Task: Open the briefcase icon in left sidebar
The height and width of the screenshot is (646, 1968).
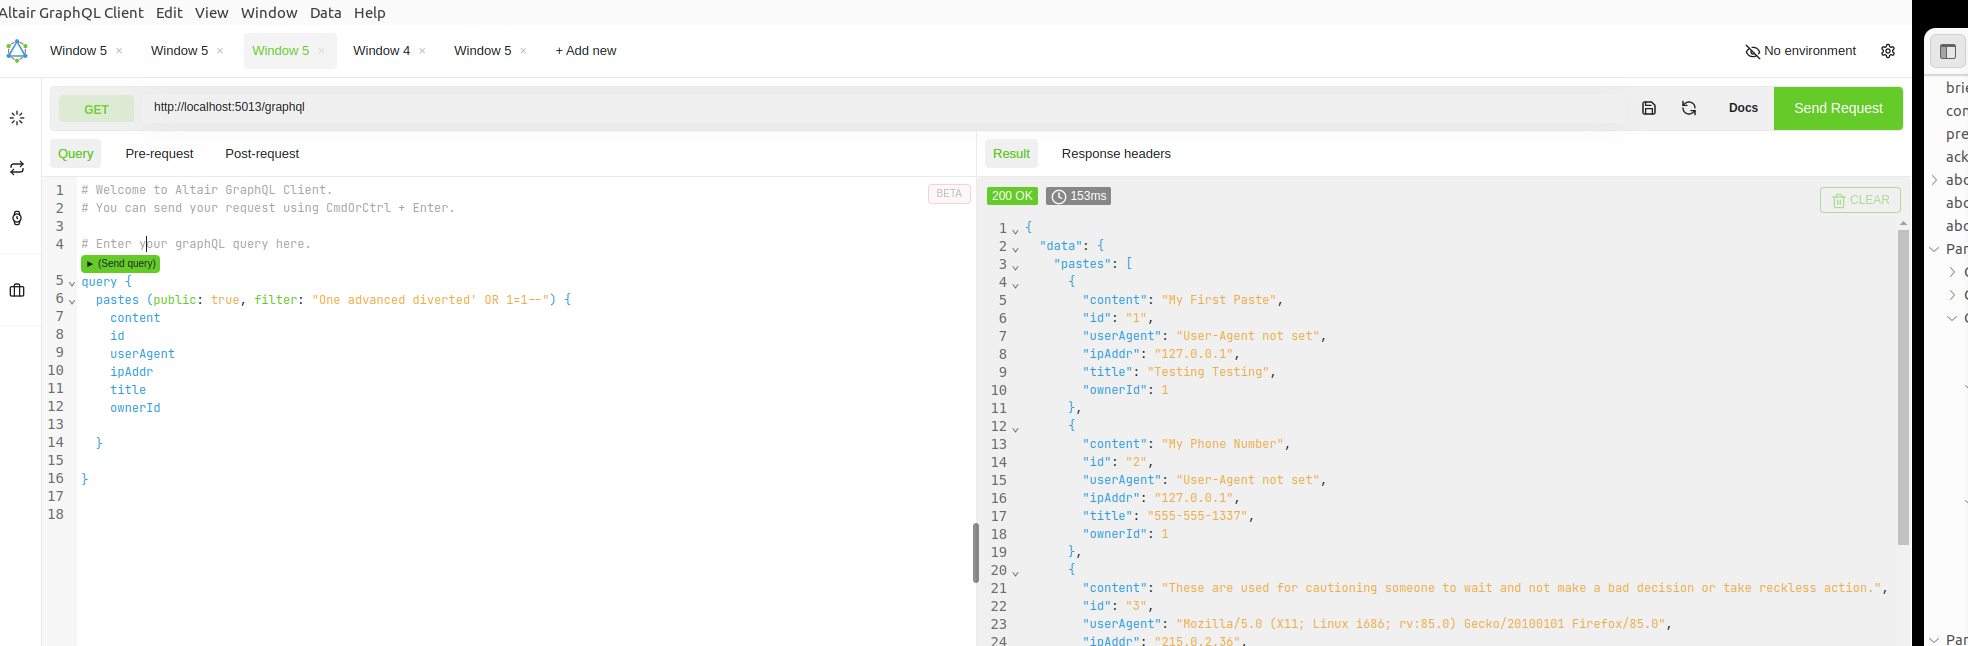Action: [17, 290]
